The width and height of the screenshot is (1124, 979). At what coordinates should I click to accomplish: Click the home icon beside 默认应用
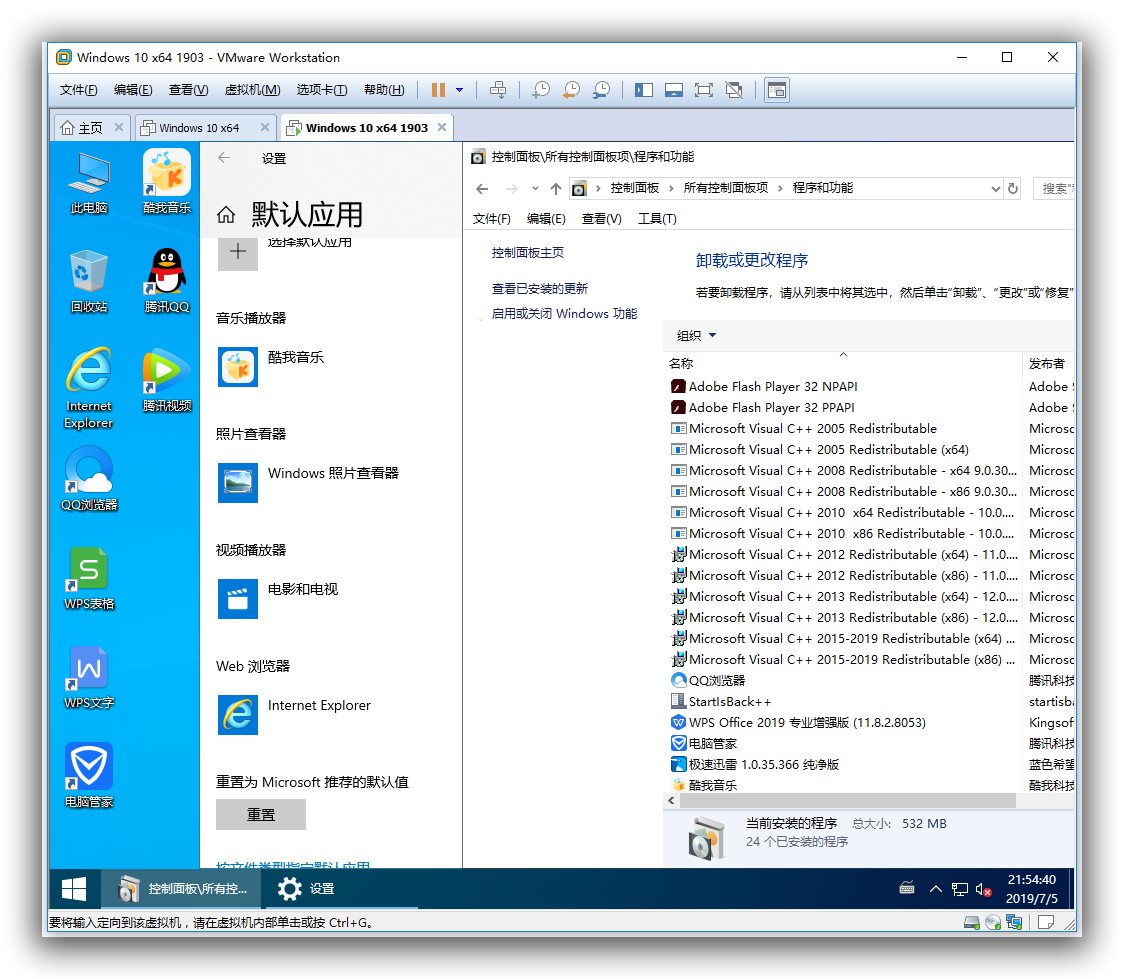226,214
